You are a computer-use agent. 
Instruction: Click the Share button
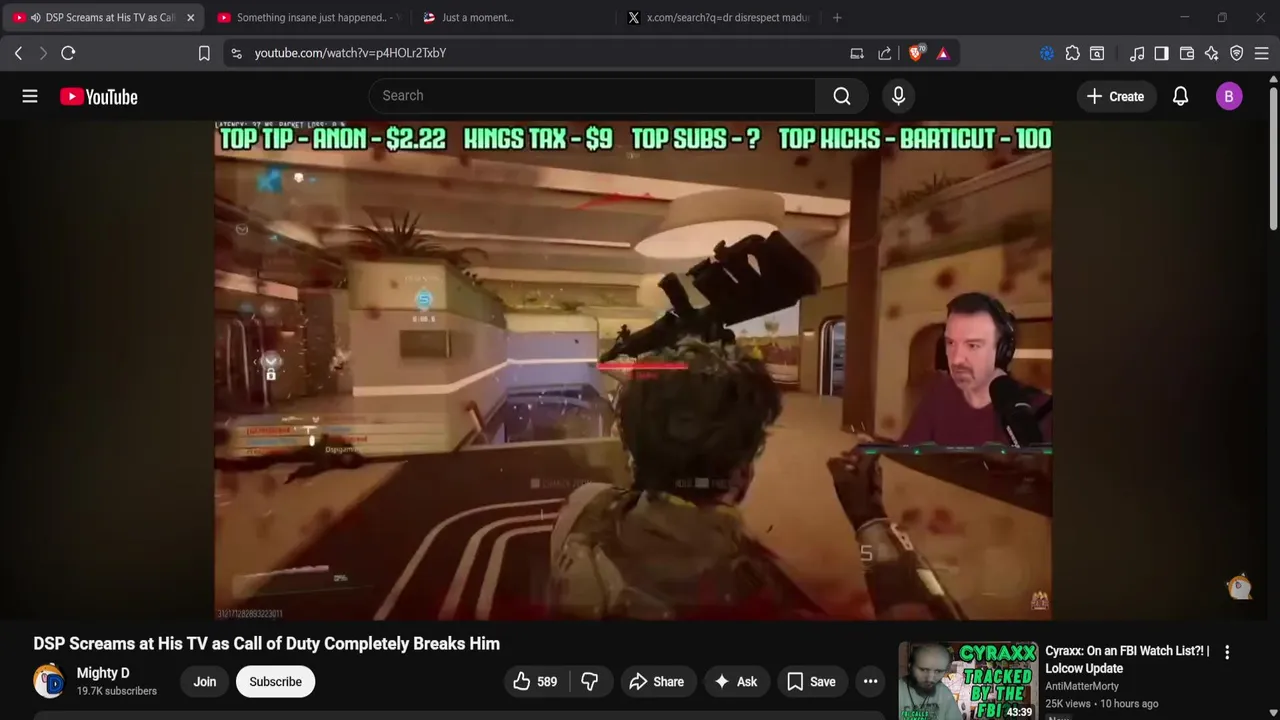pyautogui.click(x=656, y=682)
